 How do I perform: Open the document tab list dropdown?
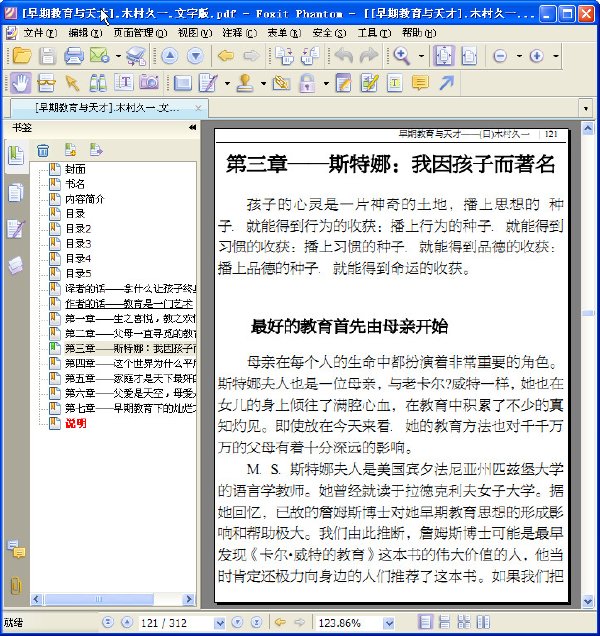[x=585, y=109]
